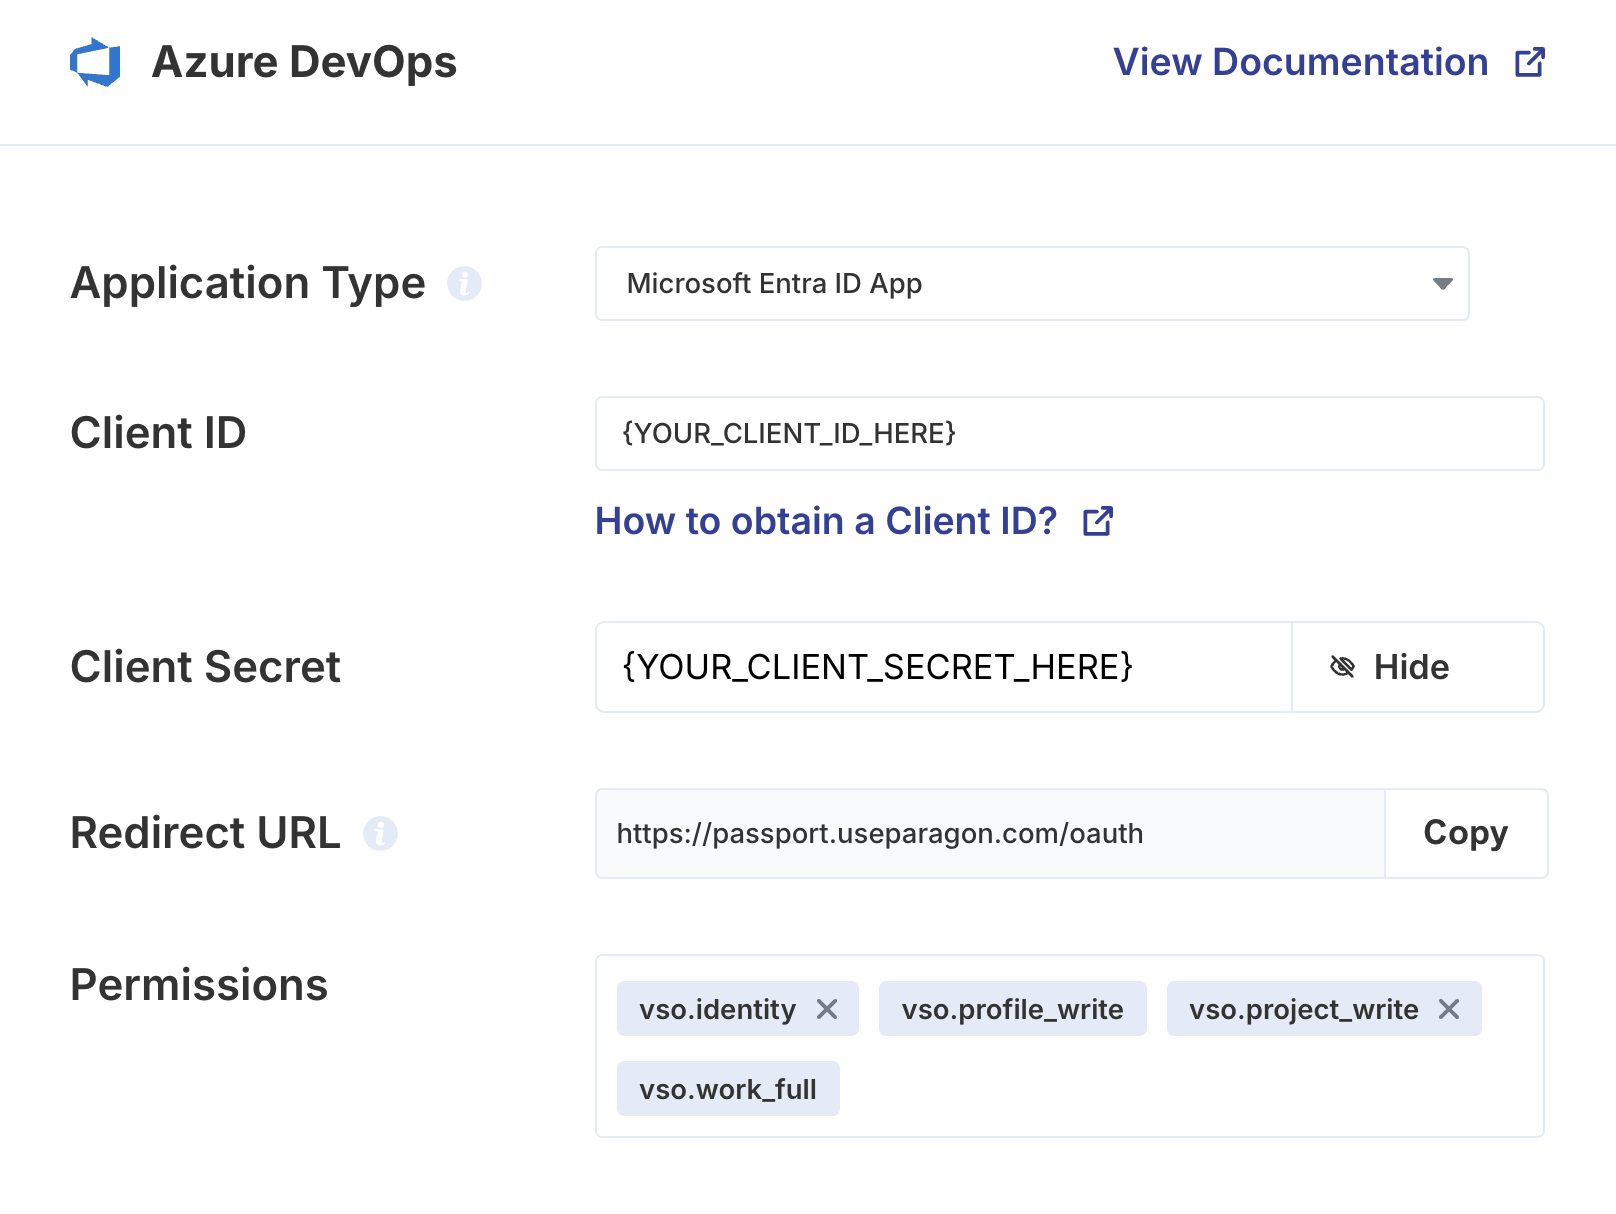Image resolution: width=1616 pixels, height=1214 pixels.
Task: Click the Redirect URL info icon
Action: [x=380, y=833]
